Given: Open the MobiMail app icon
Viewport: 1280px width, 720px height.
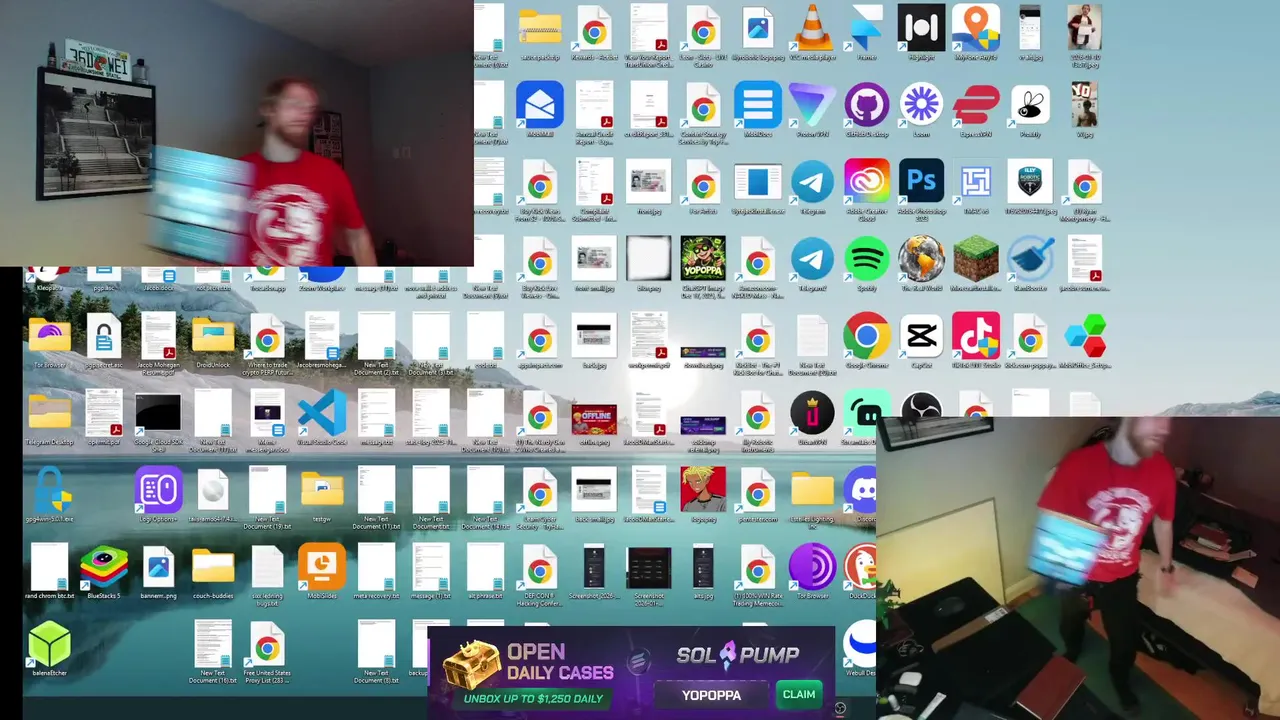Looking at the screenshot, I should [540, 105].
